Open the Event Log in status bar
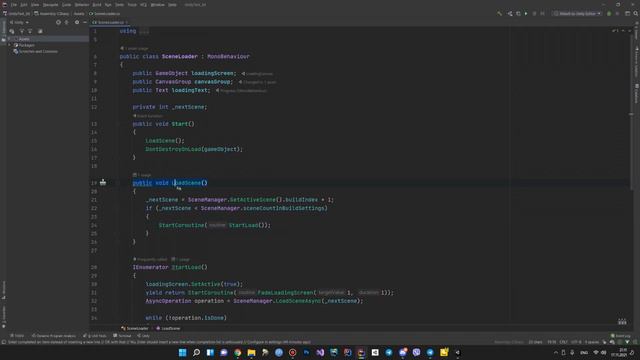The width and height of the screenshot is (640, 360). pos(621,336)
